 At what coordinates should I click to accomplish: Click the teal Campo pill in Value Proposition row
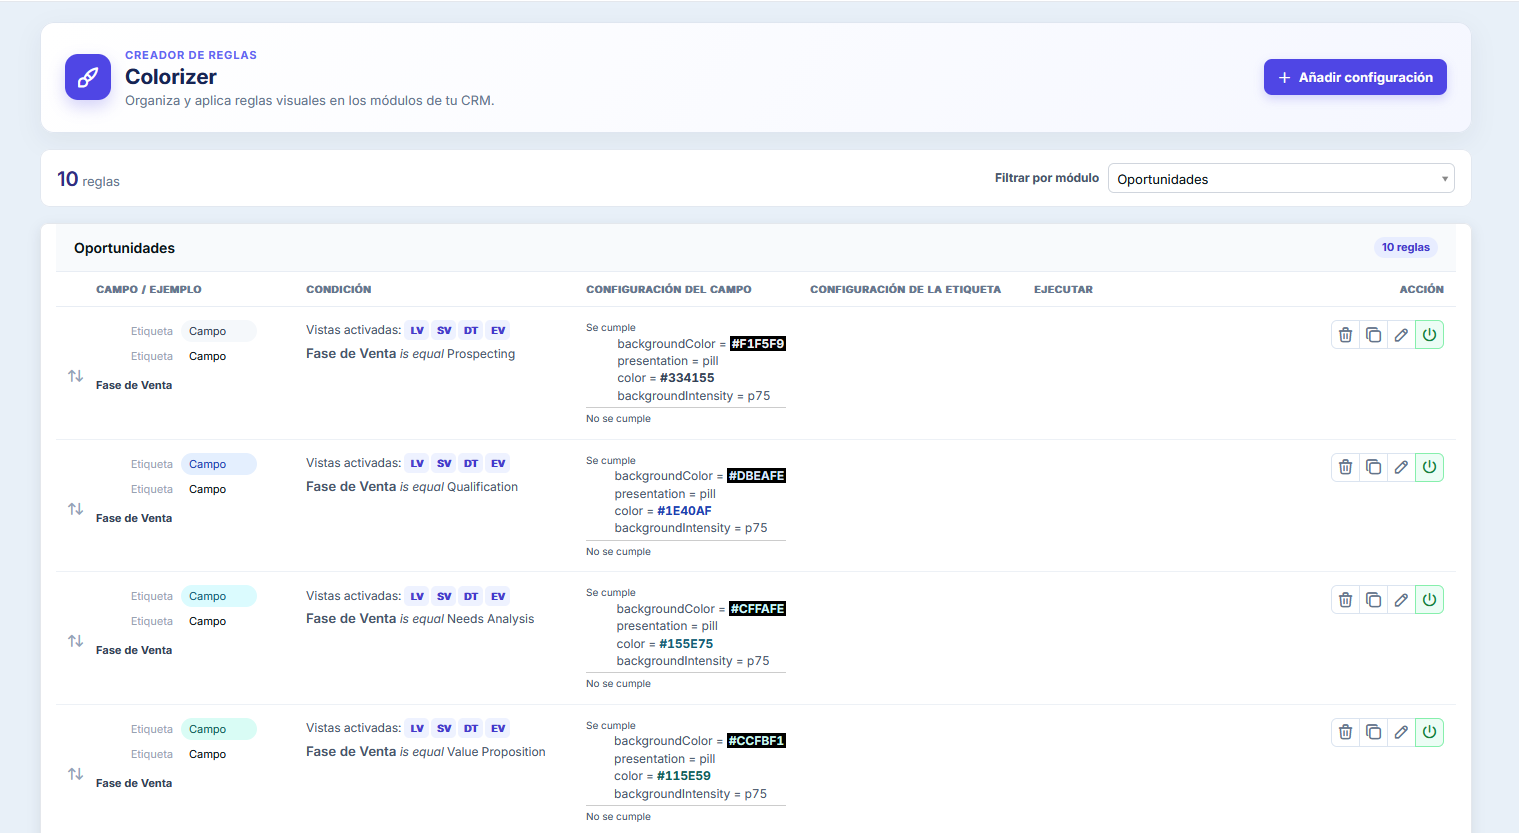(x=218, y=729)
